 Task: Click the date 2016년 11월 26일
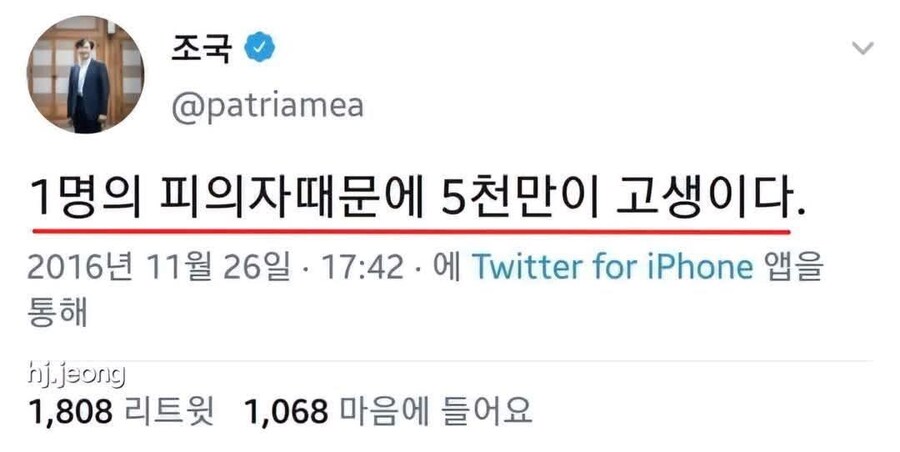pos(158,268)
